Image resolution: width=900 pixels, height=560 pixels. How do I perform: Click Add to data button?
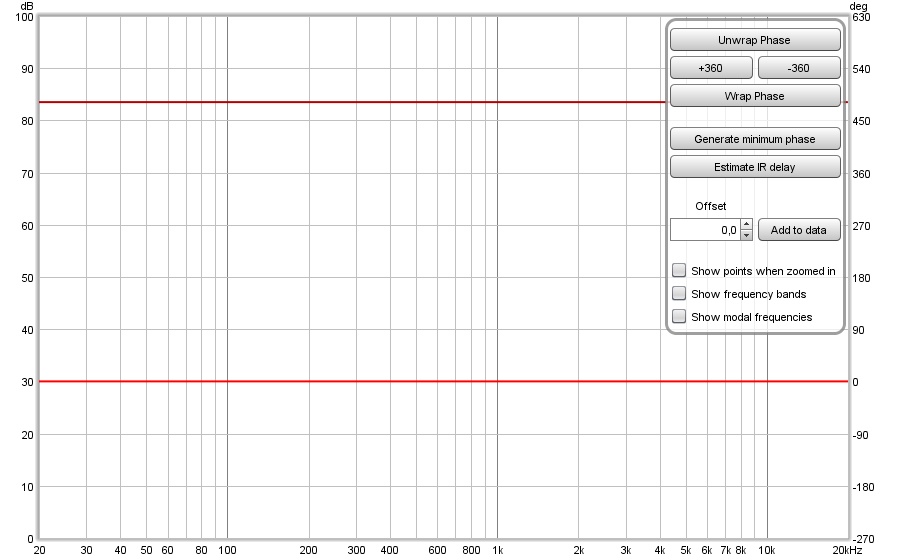[799, 230]
